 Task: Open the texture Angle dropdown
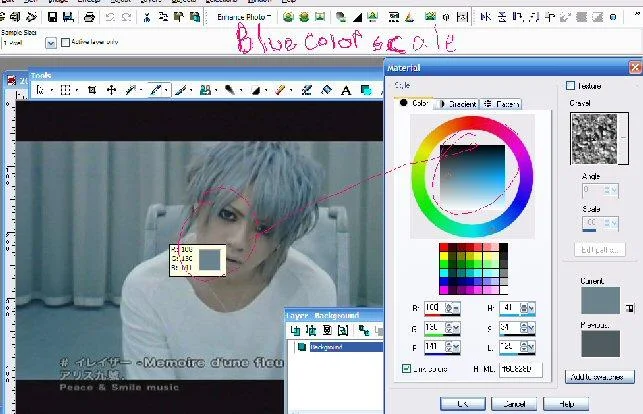pyautogui.click(x=614, y=190)
